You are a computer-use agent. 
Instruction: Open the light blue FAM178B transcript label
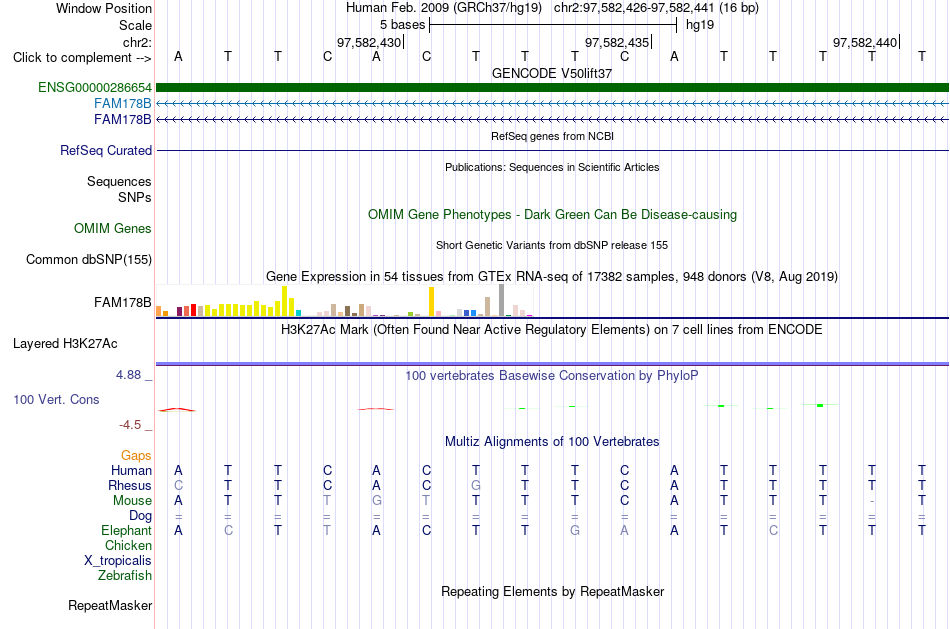pos(122,104)
